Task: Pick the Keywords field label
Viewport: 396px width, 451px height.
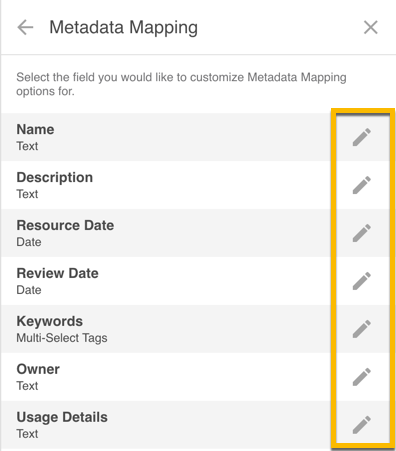Action: click(50, 321)
